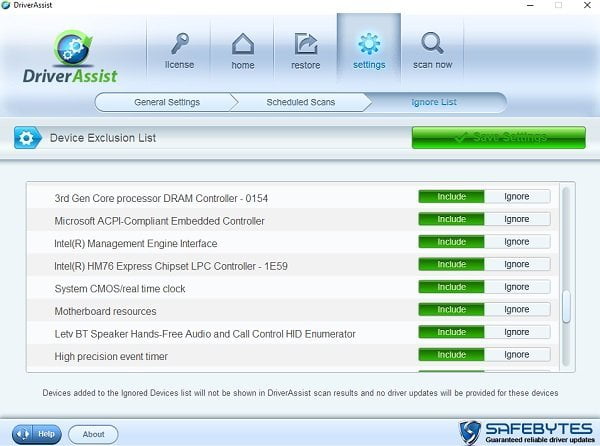Start scan now magnifier icon
This screenshot has height=446, width=600.
432,43
